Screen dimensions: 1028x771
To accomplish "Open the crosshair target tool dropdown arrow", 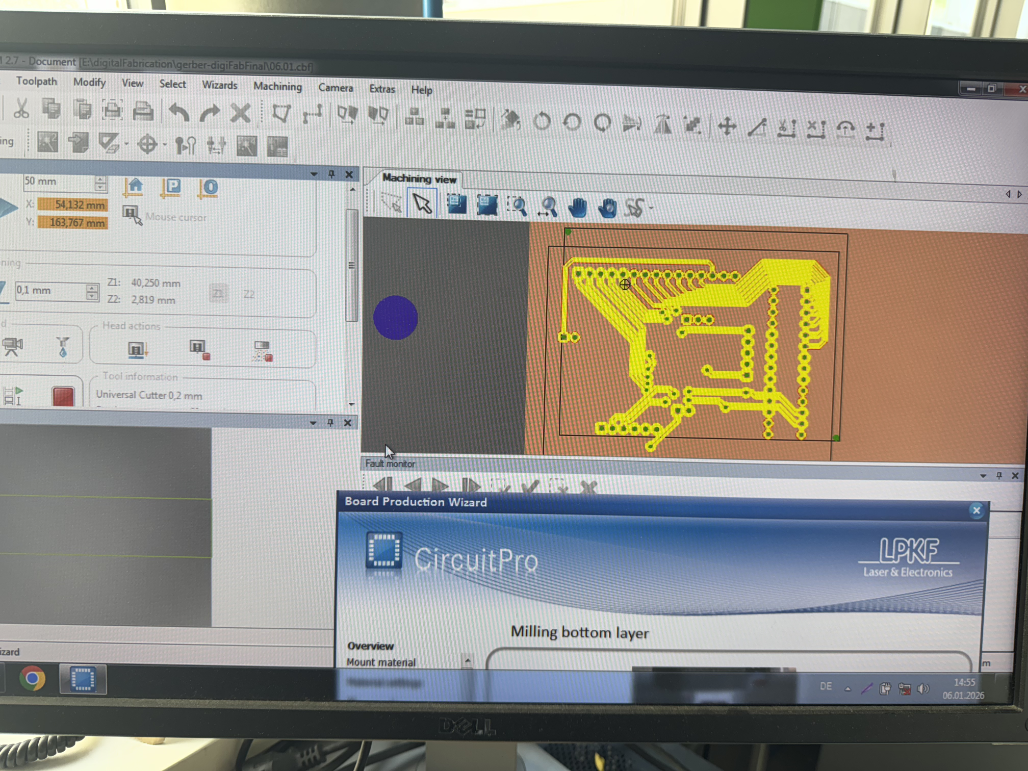I will [164, 145].
